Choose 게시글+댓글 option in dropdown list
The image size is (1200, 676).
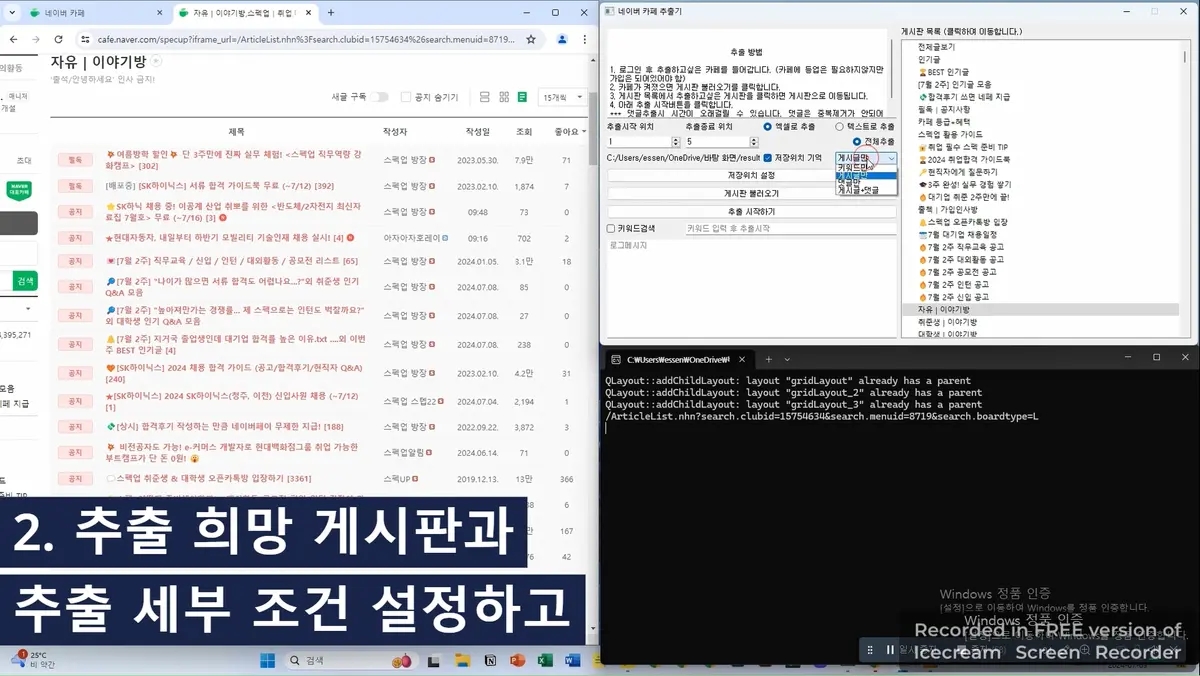[x=866, y=190]
